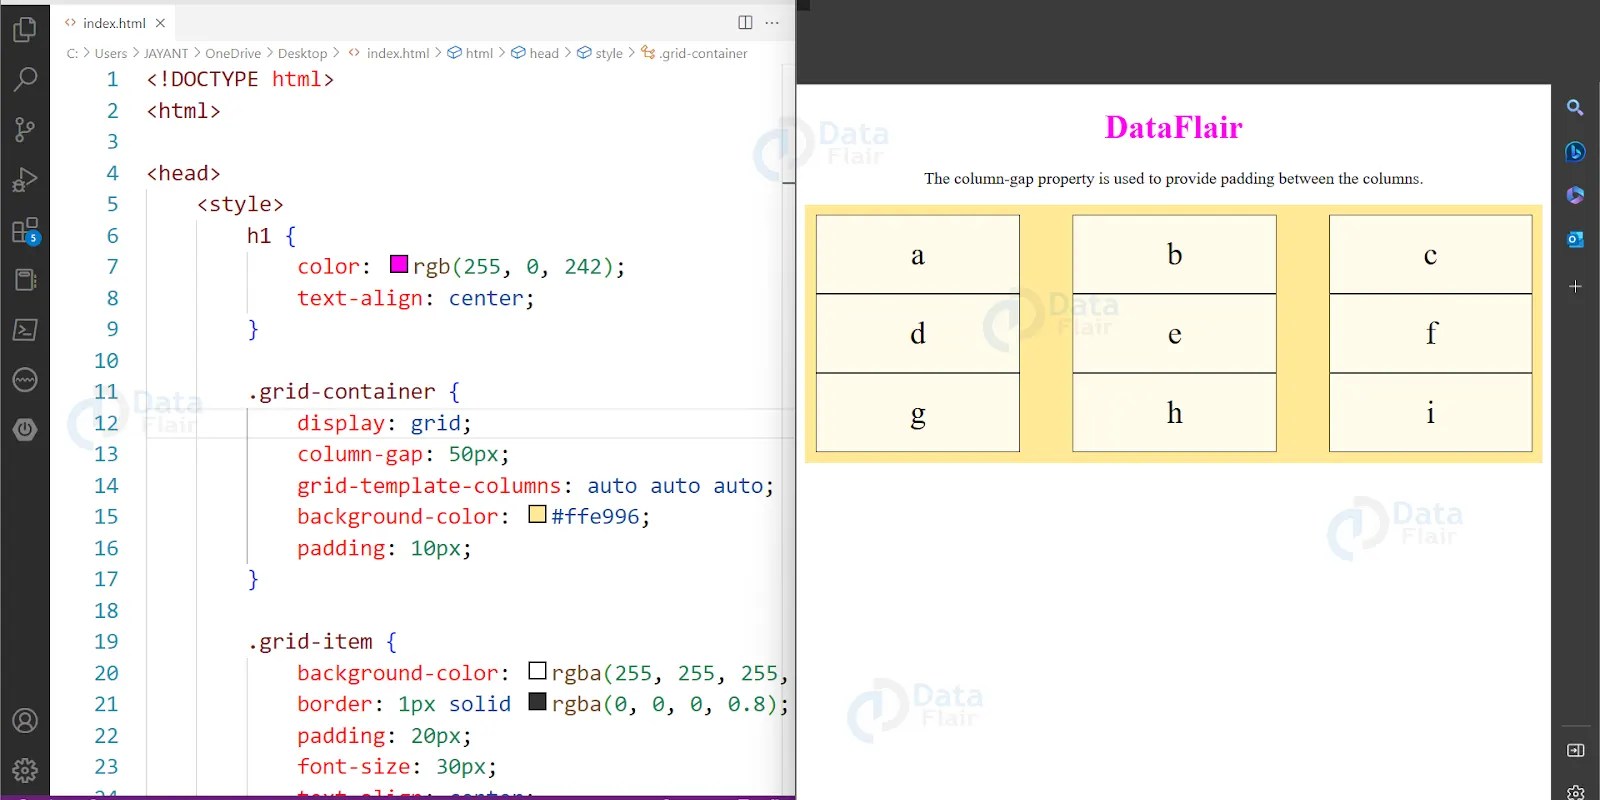
Task: Open Microsoft 365 in the browser sidebar
Action: [x=1575, y=195]
